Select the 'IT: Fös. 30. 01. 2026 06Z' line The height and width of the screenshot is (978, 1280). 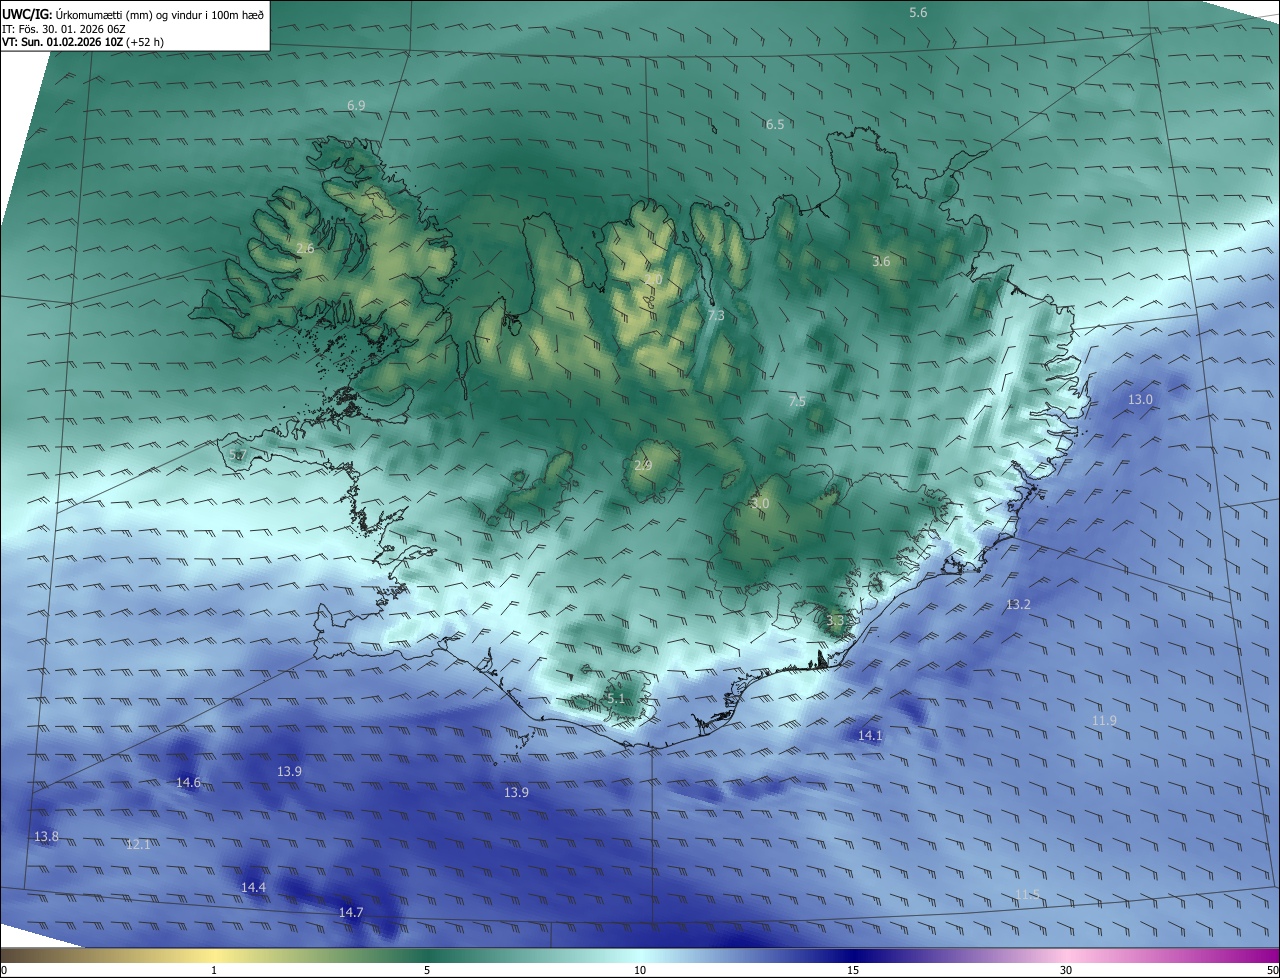point(64,29)
